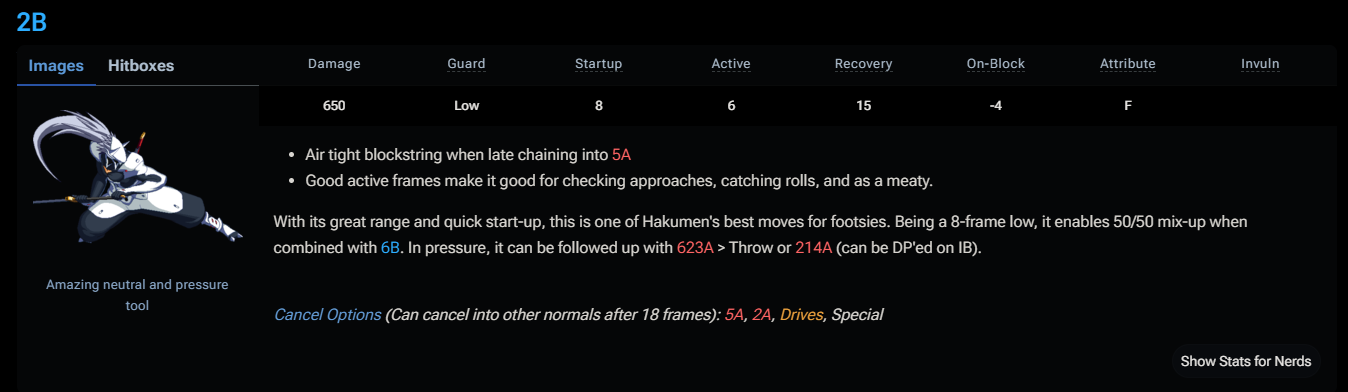The height and width of the screenshot is (392, 1348).
Task: Open the blue 6B move link
Action: pos(391,248)
